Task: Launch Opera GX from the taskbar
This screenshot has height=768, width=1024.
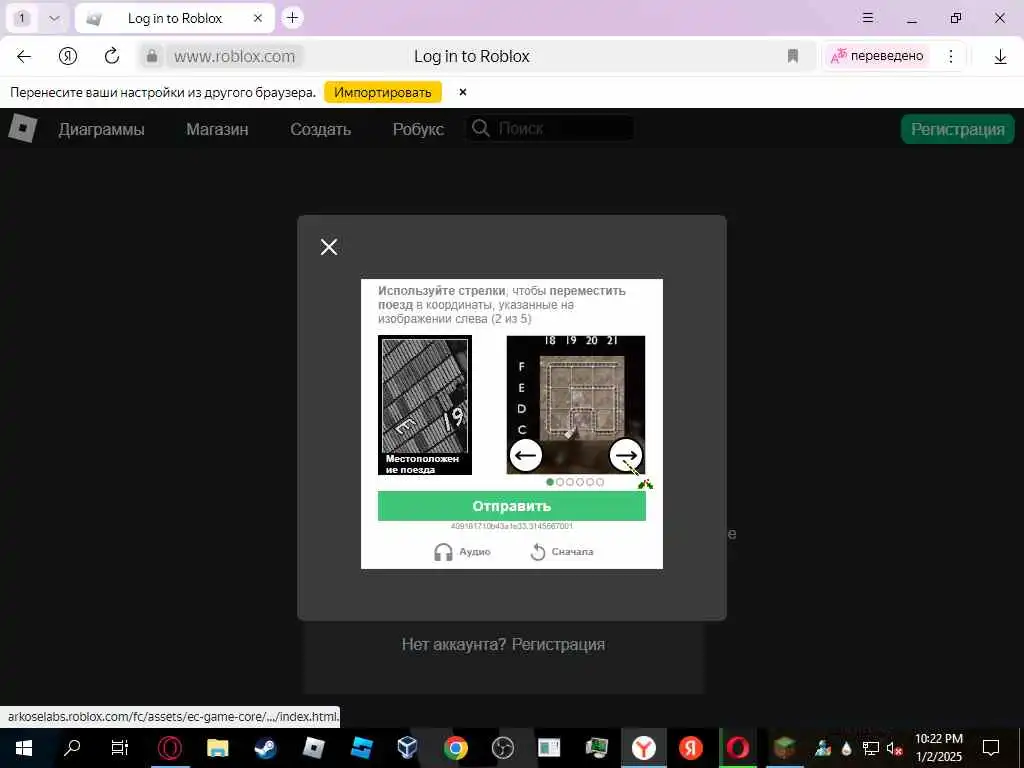Action: tap(169, 748)
